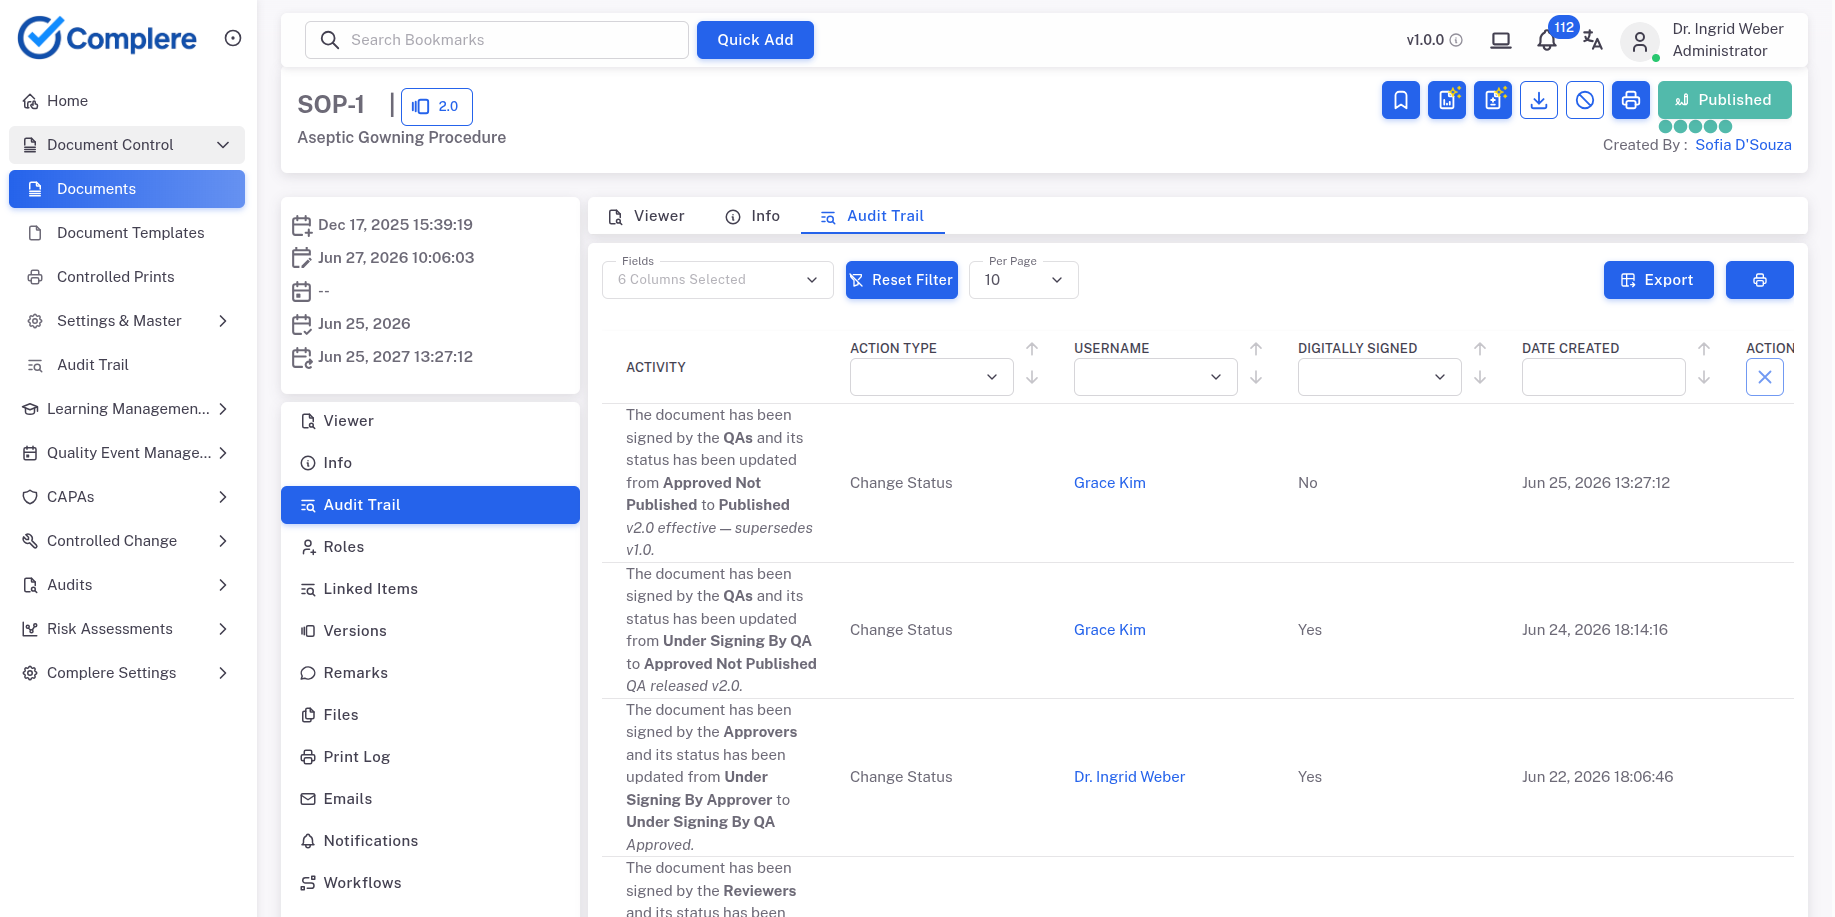Expand Controlled Change menu
This screenshot has height=917, width=1835.
pyautogui.click(x=127, y=541)
